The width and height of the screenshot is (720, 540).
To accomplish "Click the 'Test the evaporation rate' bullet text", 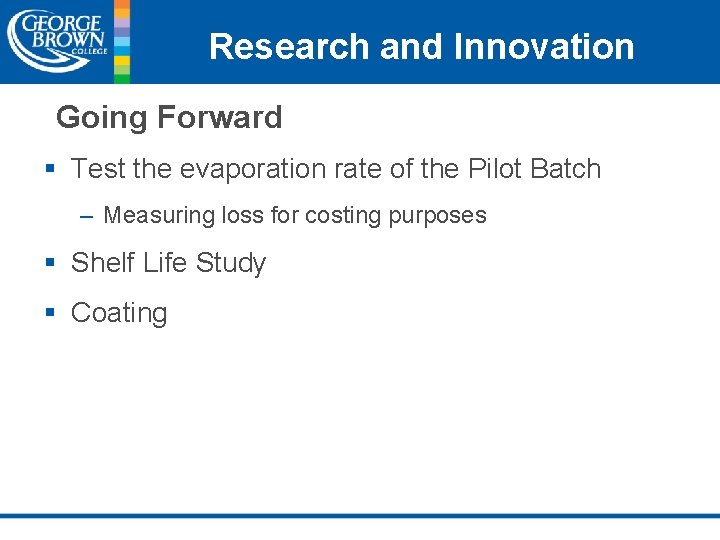I will pyautogui.click(x=335, y=169).
